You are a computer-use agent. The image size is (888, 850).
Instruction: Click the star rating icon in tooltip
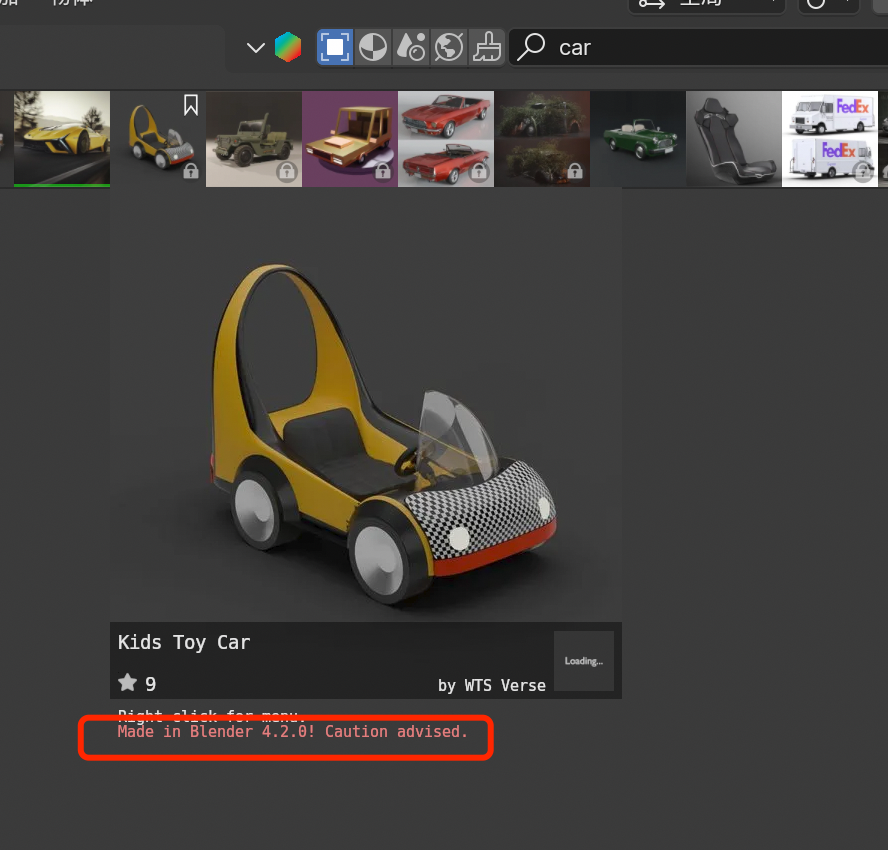[x=128, y=683]
